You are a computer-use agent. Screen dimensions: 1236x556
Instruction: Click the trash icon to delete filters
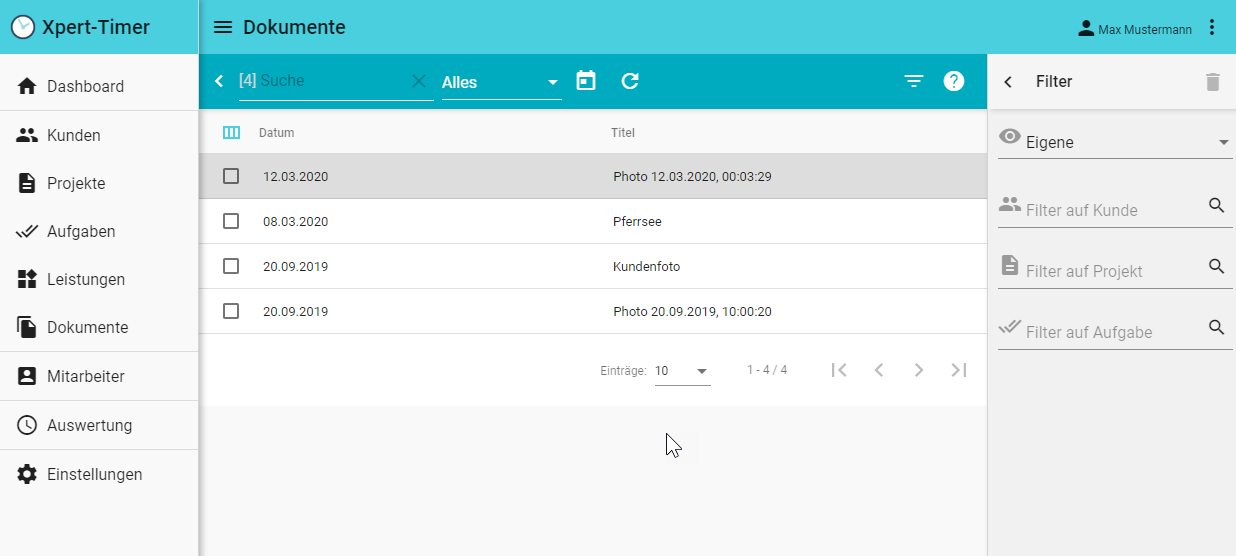coord(1212,82)
